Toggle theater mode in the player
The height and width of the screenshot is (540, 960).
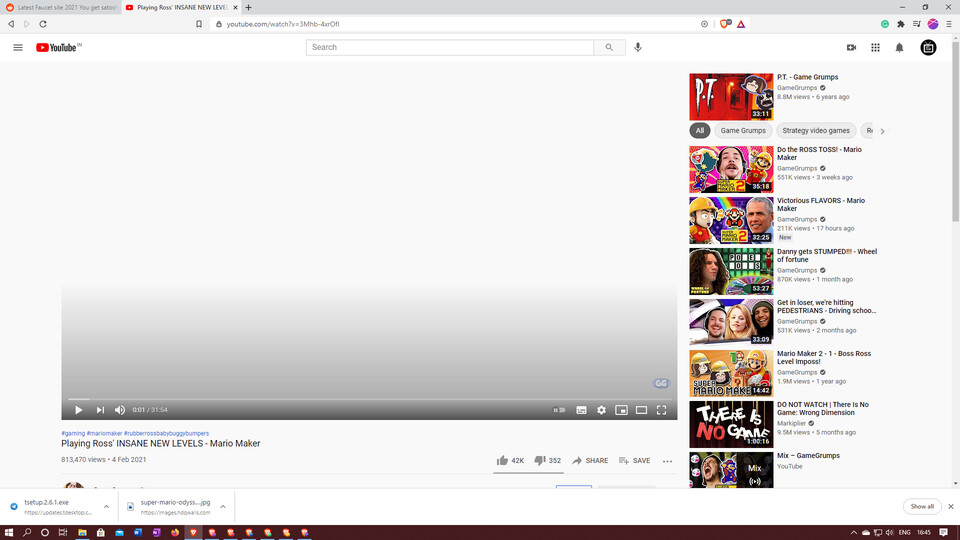tap(641, 410)
